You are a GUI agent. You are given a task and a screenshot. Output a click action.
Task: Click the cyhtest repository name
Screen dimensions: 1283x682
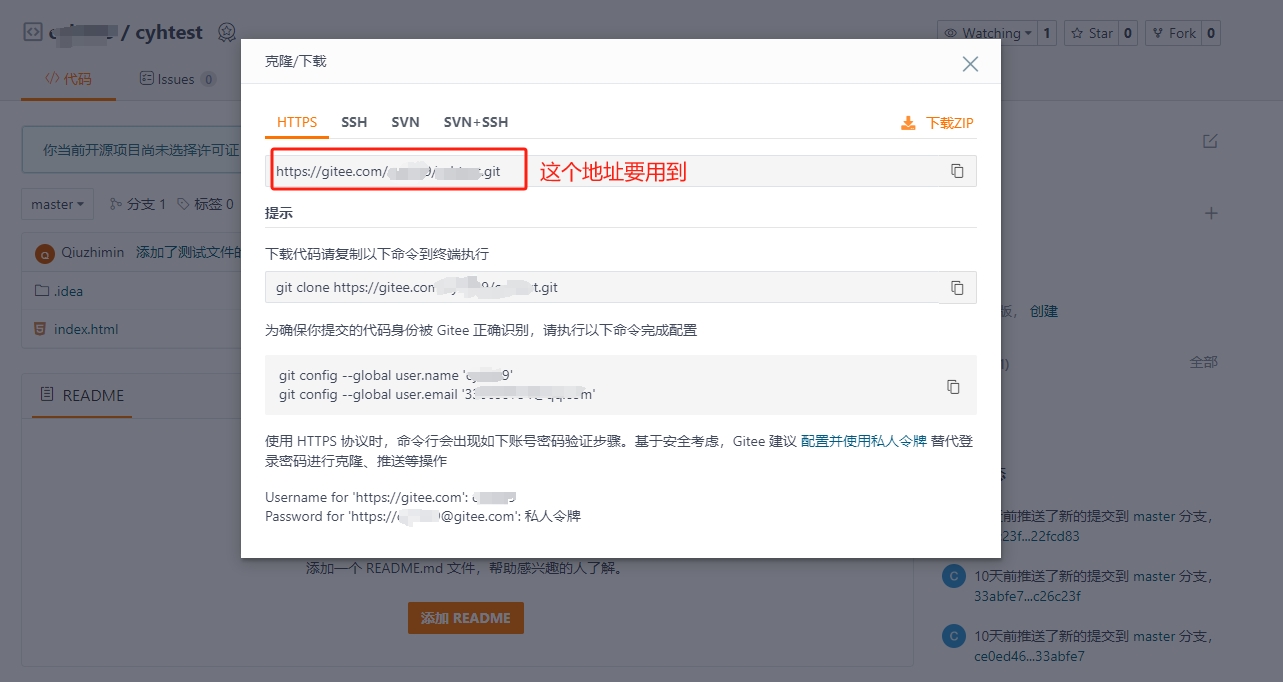point(169,33)
